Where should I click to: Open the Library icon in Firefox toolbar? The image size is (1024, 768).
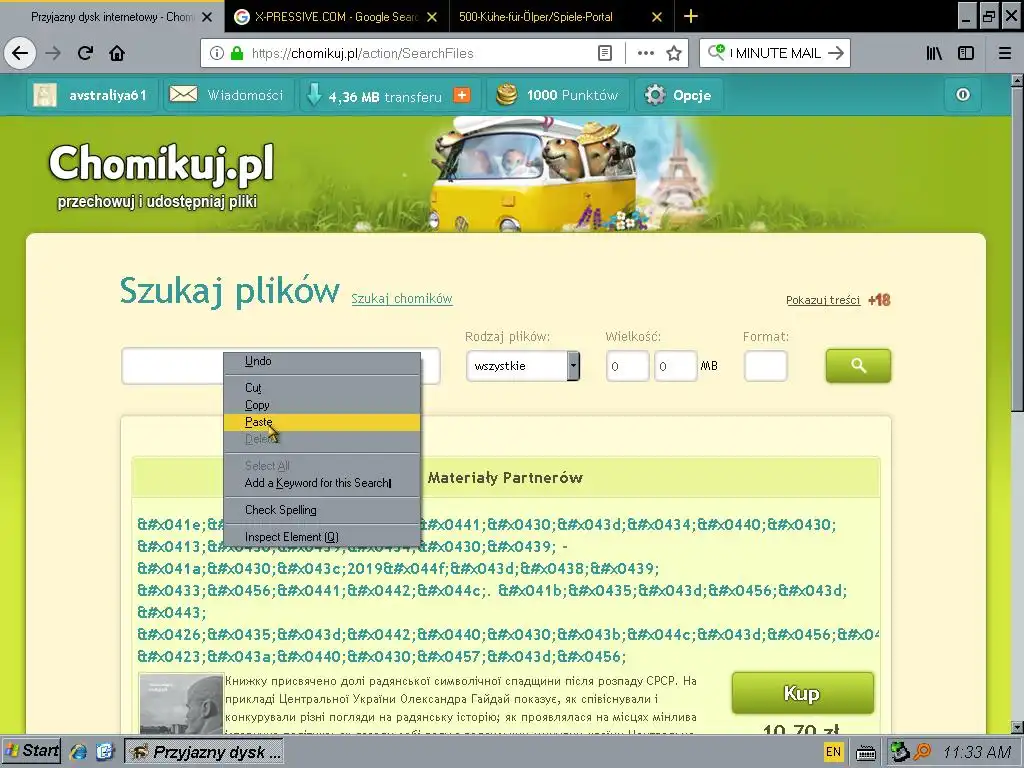pos(934,54)
